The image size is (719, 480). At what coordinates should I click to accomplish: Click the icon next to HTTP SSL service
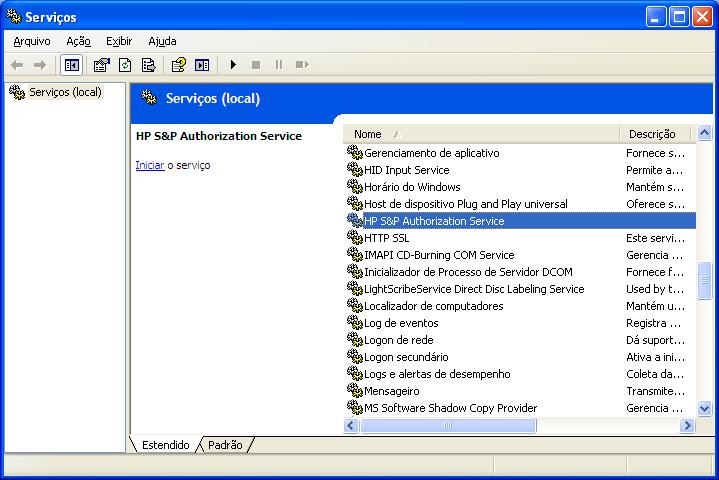tap(354, 238)
